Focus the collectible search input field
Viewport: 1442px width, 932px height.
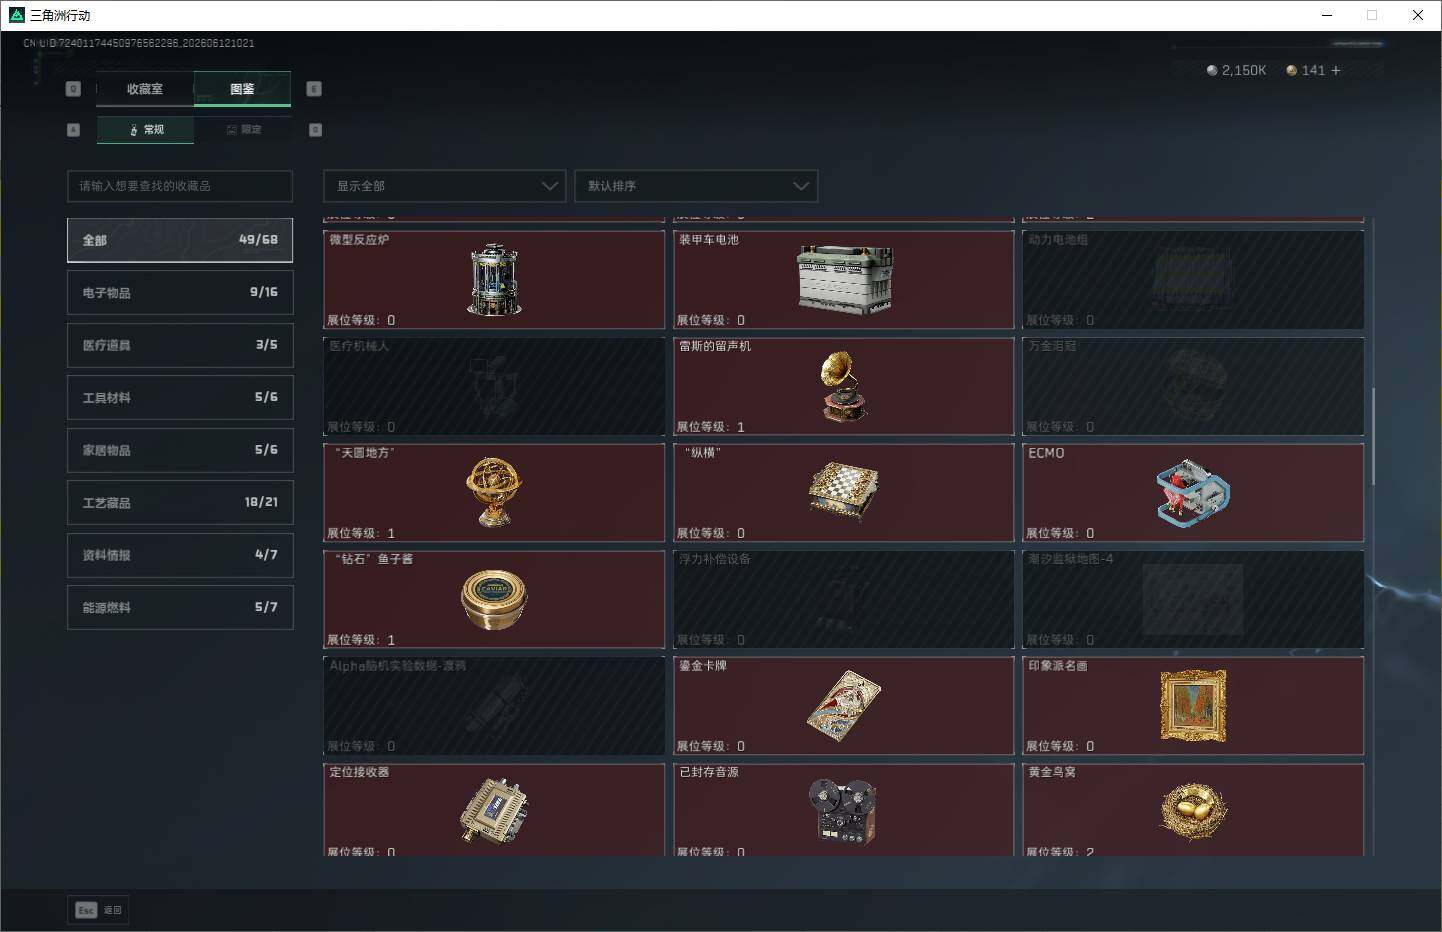click(180, 186)
